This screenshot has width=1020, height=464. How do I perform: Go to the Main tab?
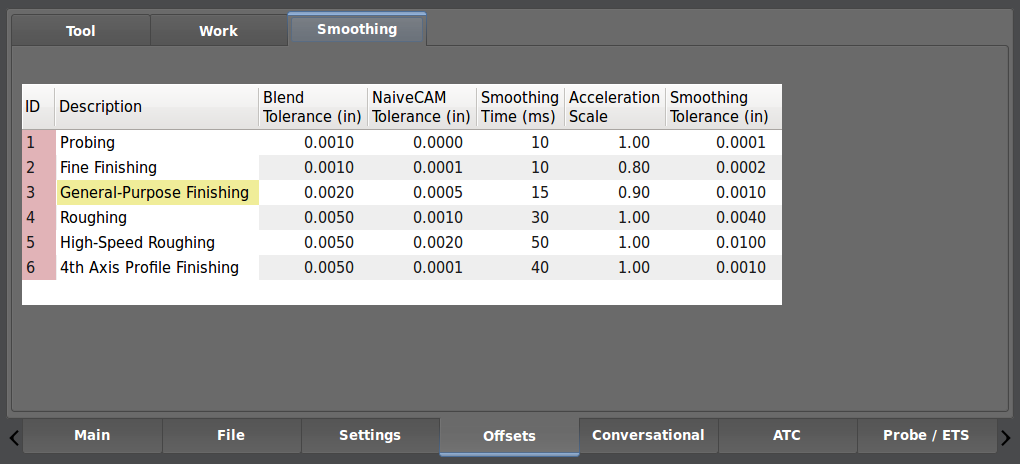coord(92,435)
